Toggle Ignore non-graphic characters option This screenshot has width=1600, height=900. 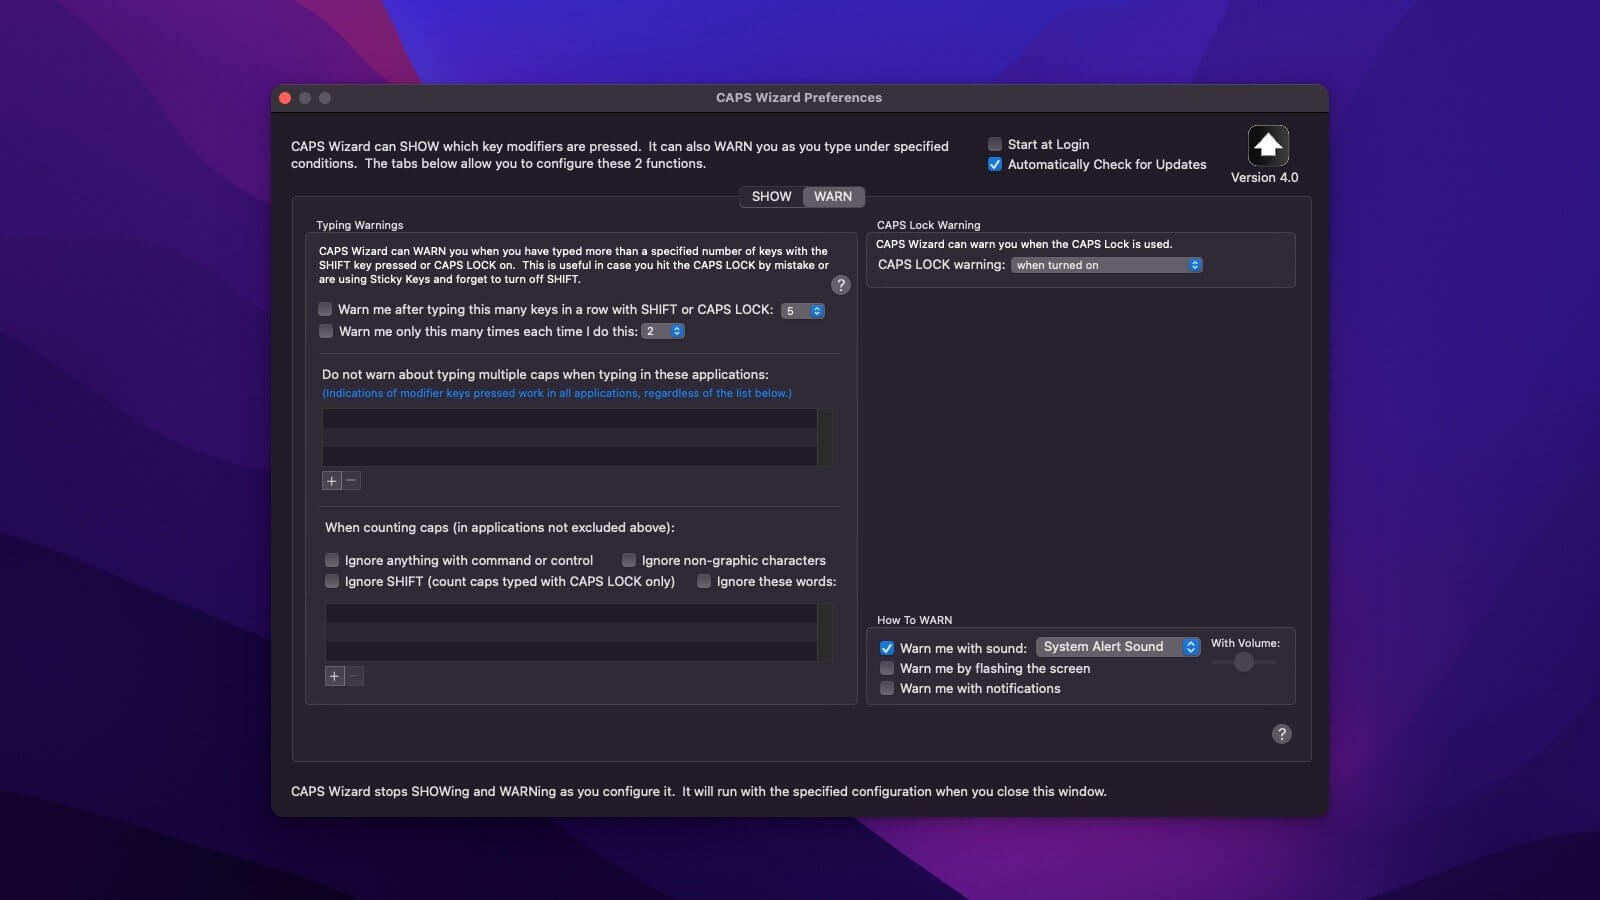(x=629, y=560)
